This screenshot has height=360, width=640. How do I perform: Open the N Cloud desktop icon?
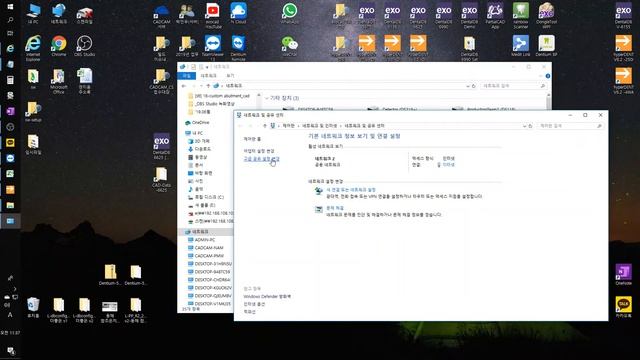pyautogui.click(x=238, y=12)
